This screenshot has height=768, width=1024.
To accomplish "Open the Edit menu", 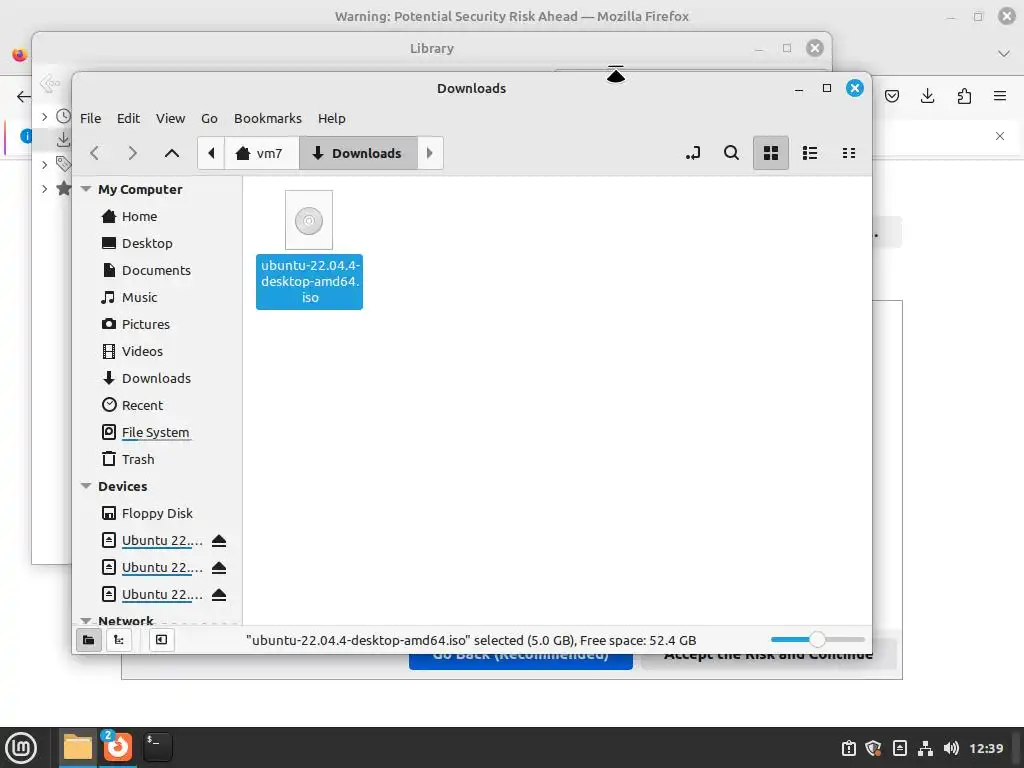I will pos(128,118).
